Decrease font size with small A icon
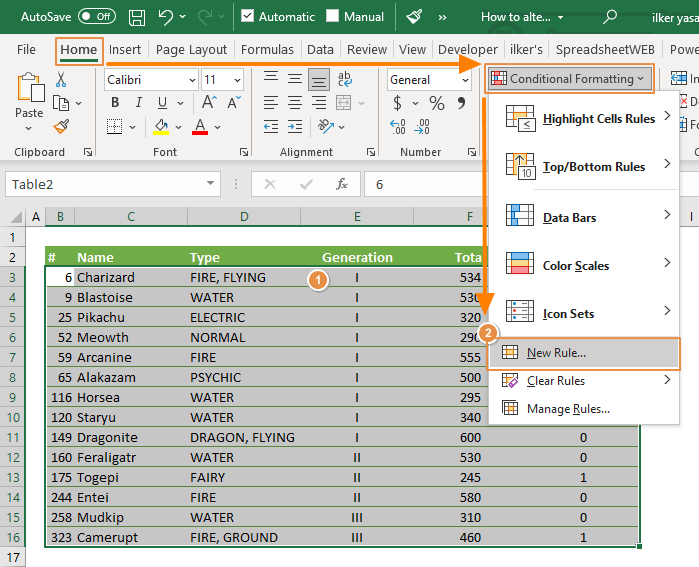 (234, 103)
